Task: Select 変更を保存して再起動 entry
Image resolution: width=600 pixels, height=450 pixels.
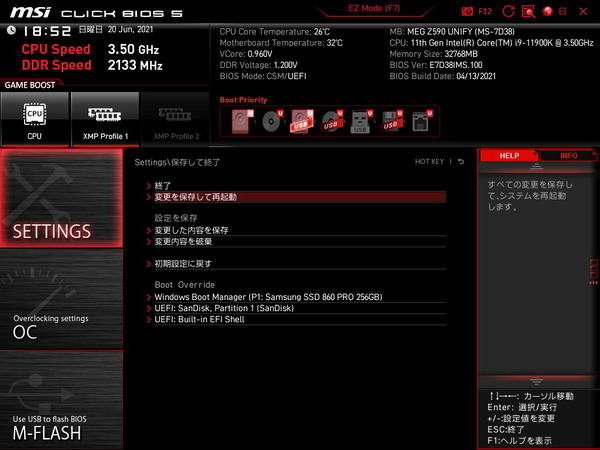Action: click(296, 197)
